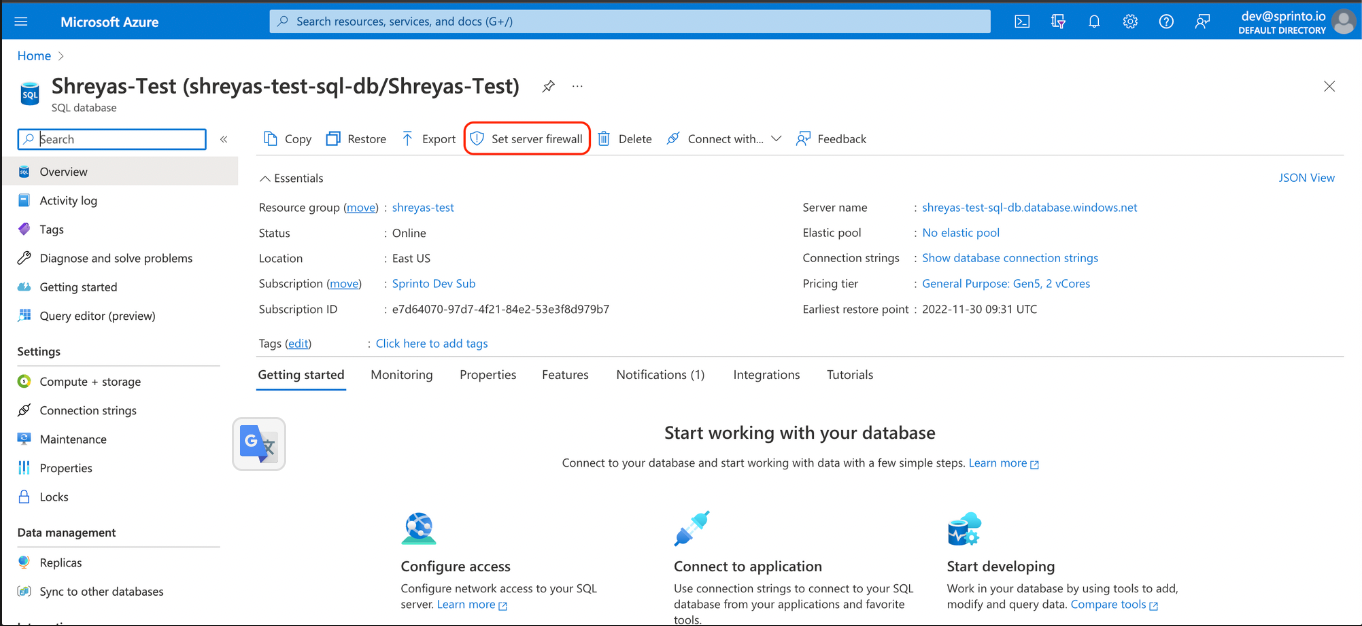Open portal settings gear icon
This screenshot has height=626, width=1362.
click(1130, 21)
